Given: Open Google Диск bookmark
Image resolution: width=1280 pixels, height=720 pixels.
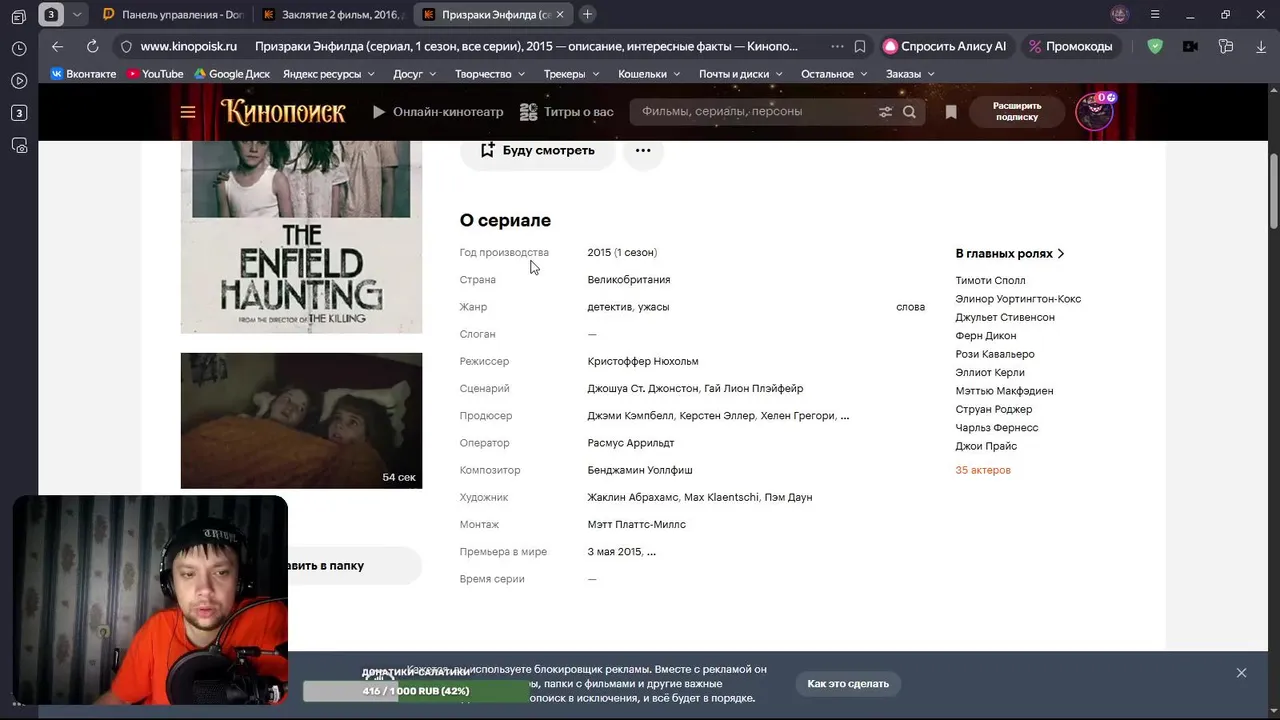Looking at the screenshot, I should [x=232, y=74].
